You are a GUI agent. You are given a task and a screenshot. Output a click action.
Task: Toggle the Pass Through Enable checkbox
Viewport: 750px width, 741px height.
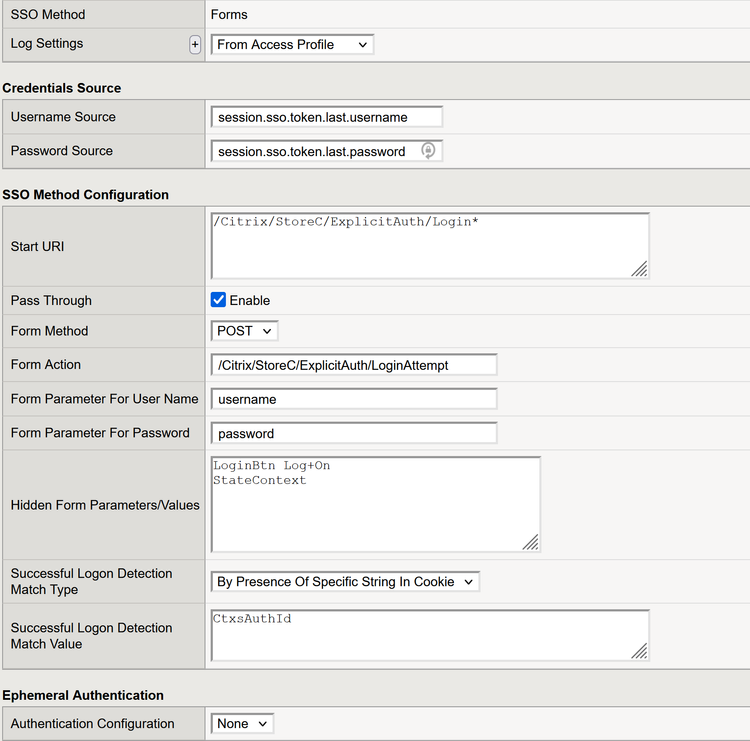pos(219,300)
